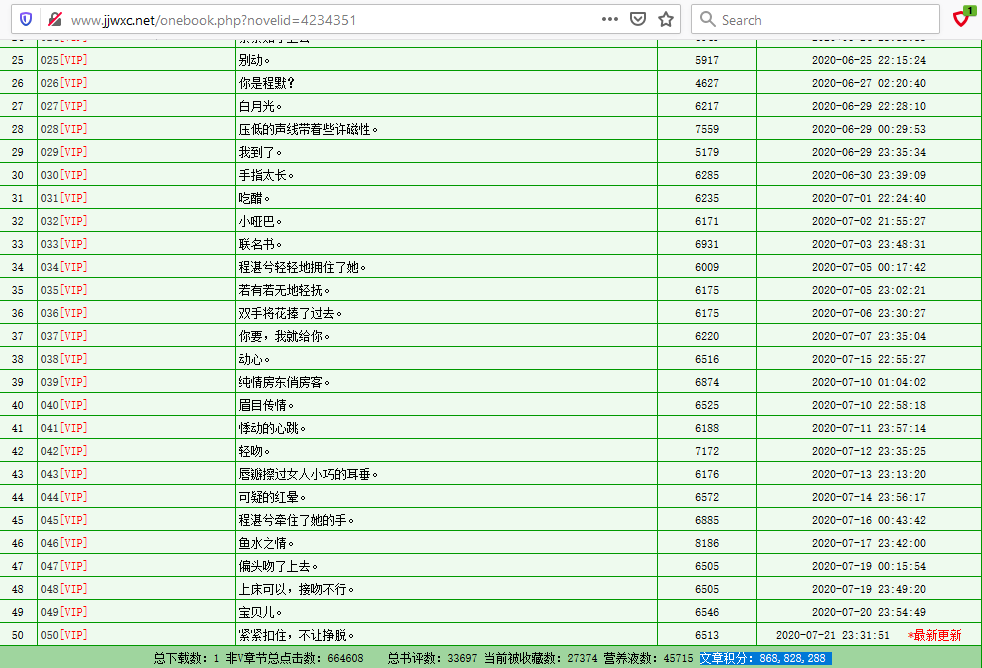Click the magnifier icon in the search box
Viewport: 982px width, 668px height.
(x=707, y=19)
